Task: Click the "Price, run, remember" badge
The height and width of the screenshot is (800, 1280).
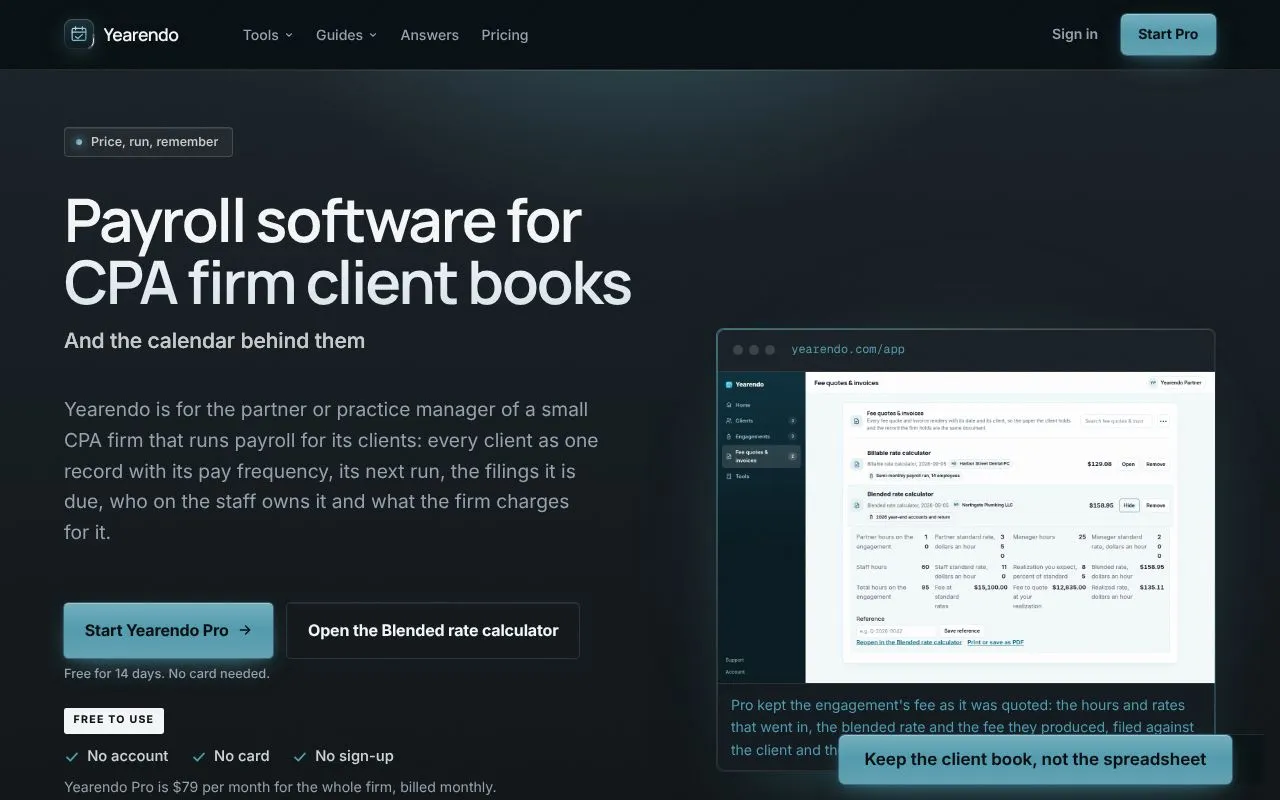Action: coord(148,142)
